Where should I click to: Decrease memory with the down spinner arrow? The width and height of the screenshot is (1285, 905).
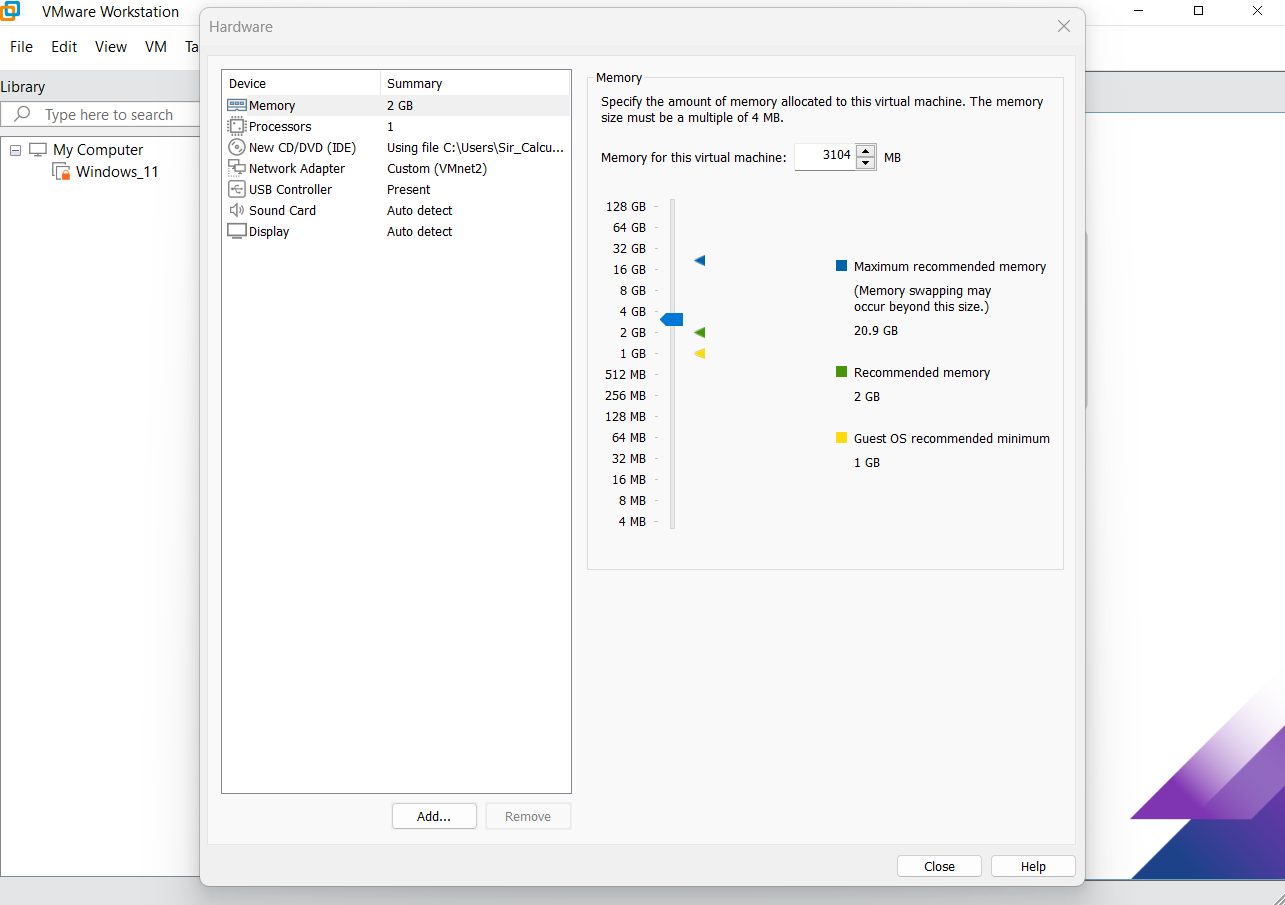[x=866, y=163]
